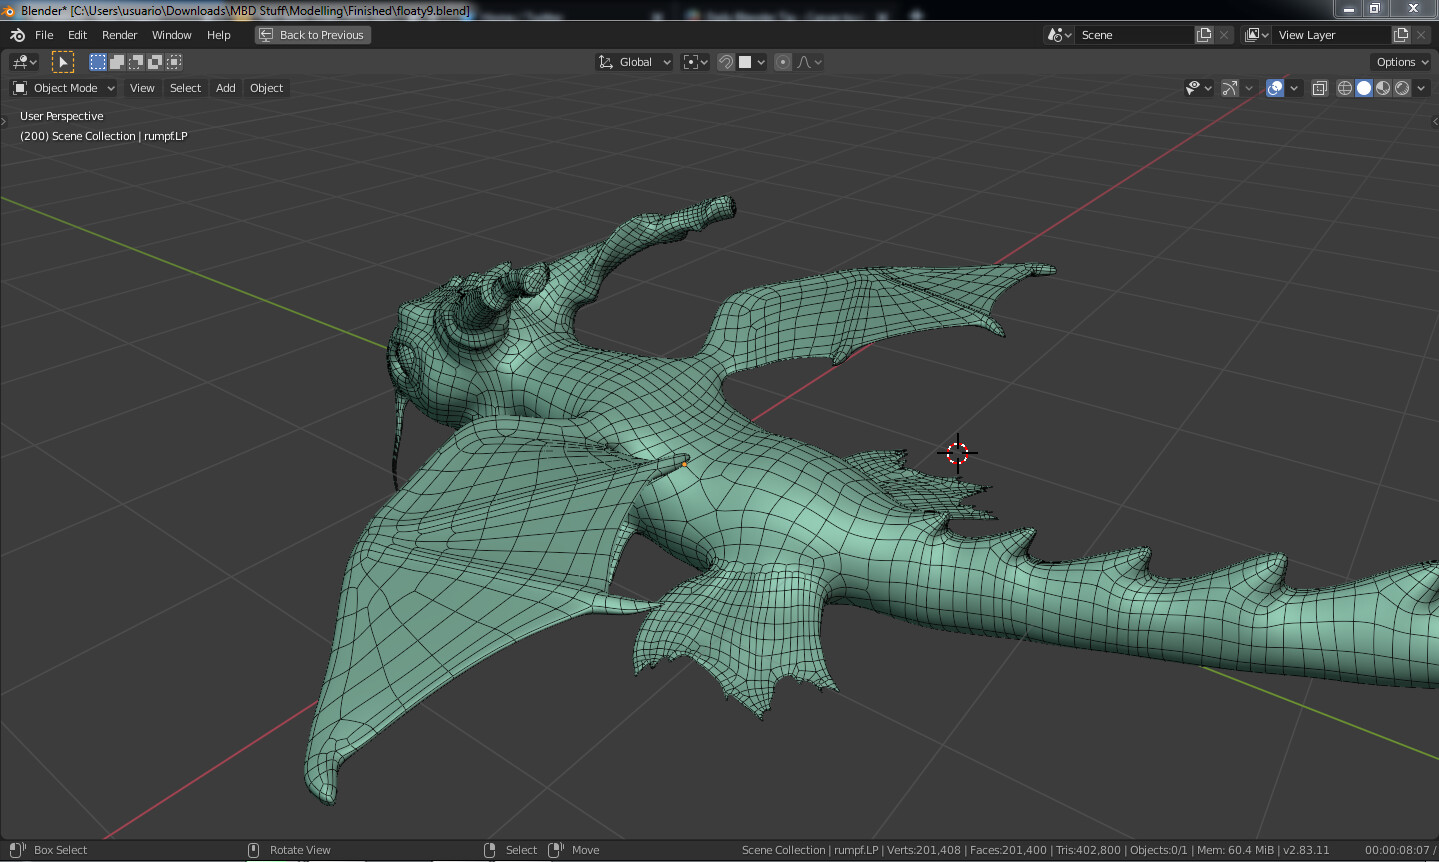Choose Extend selection mode icon
The width and height of the screenshot is (1439, 862).
tap(117, 62)
